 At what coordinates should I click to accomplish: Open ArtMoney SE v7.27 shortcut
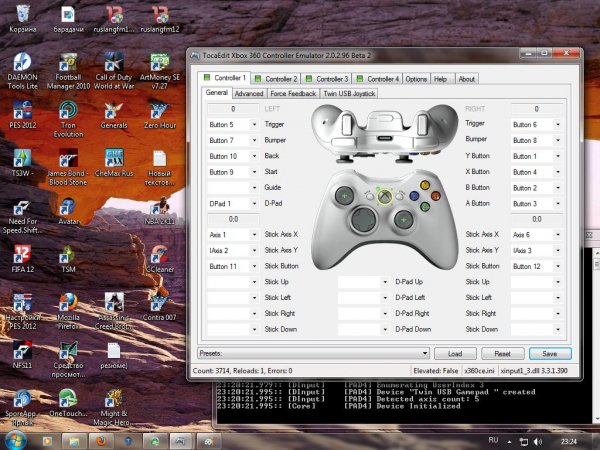pos(160,71)
